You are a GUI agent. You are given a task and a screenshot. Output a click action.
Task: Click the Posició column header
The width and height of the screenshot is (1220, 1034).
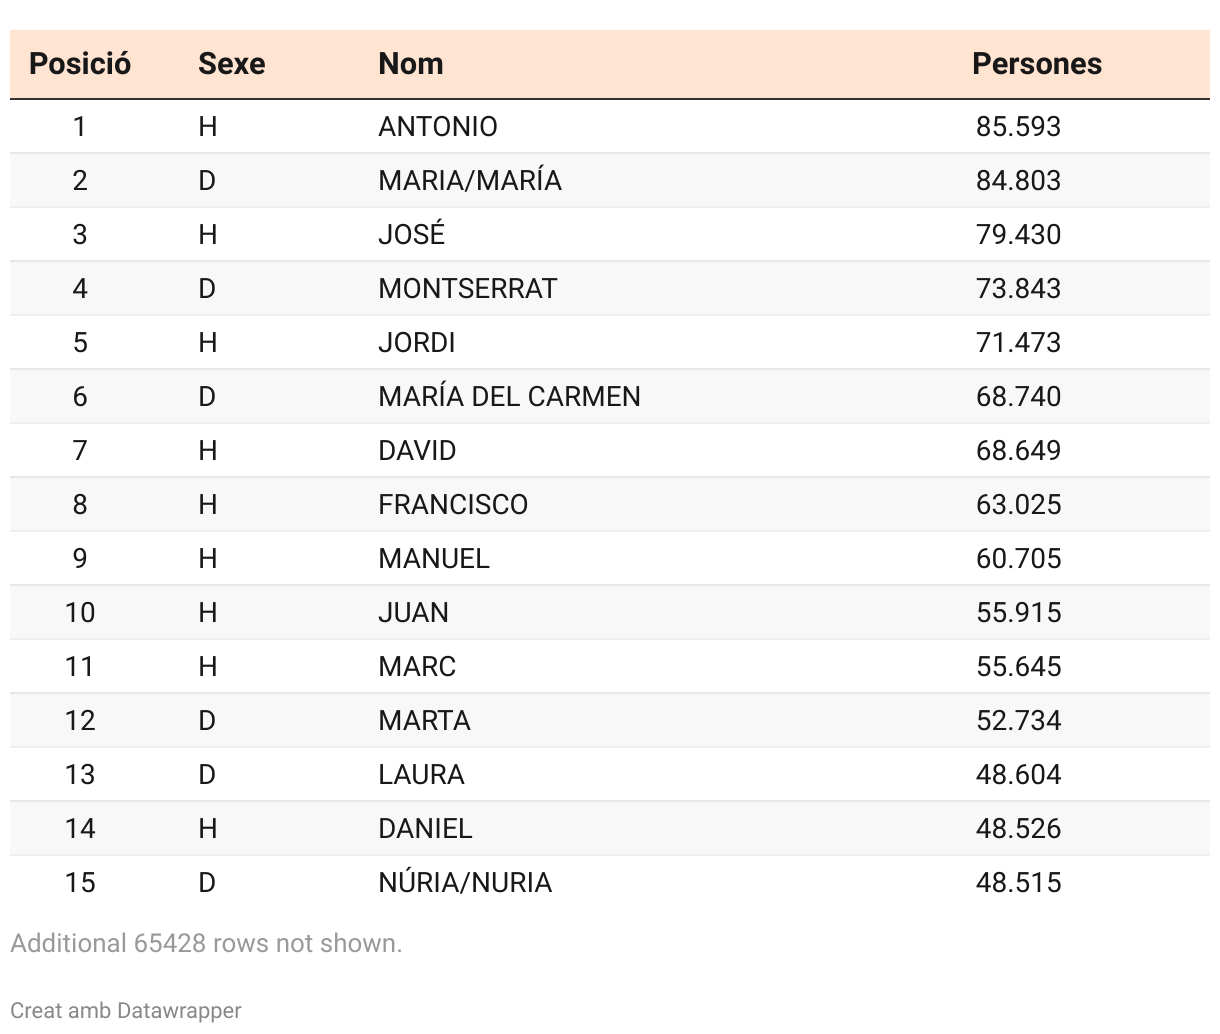(x=80, y=64)
